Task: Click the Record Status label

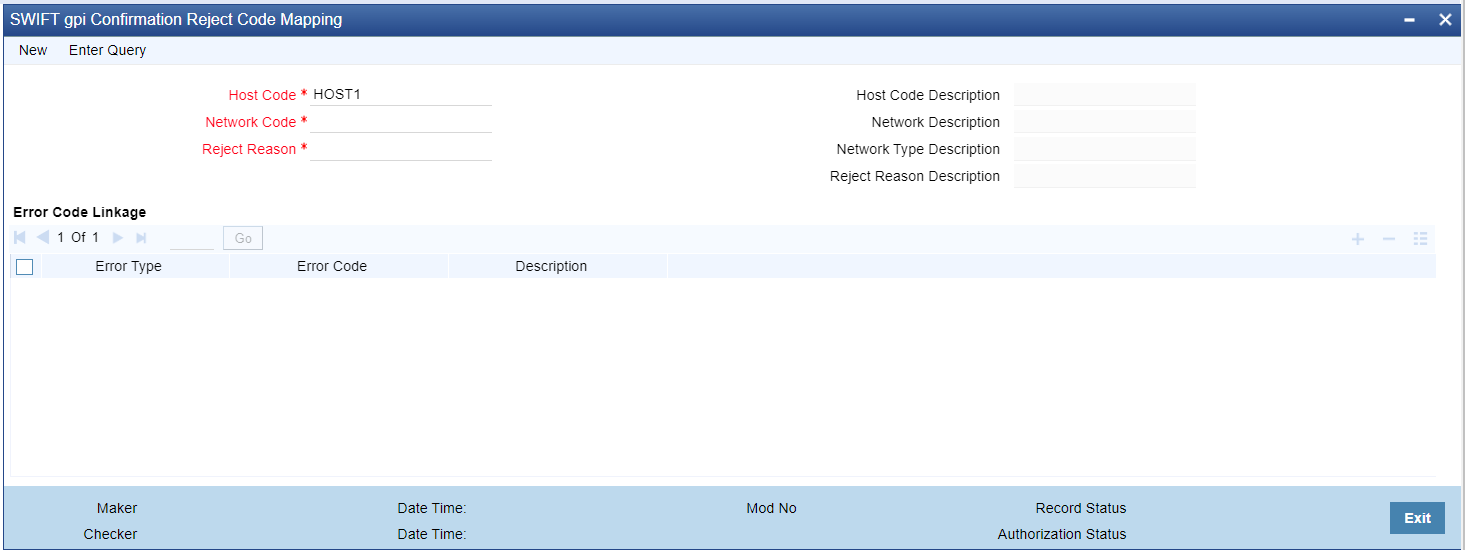Action: click(1081, 508)
